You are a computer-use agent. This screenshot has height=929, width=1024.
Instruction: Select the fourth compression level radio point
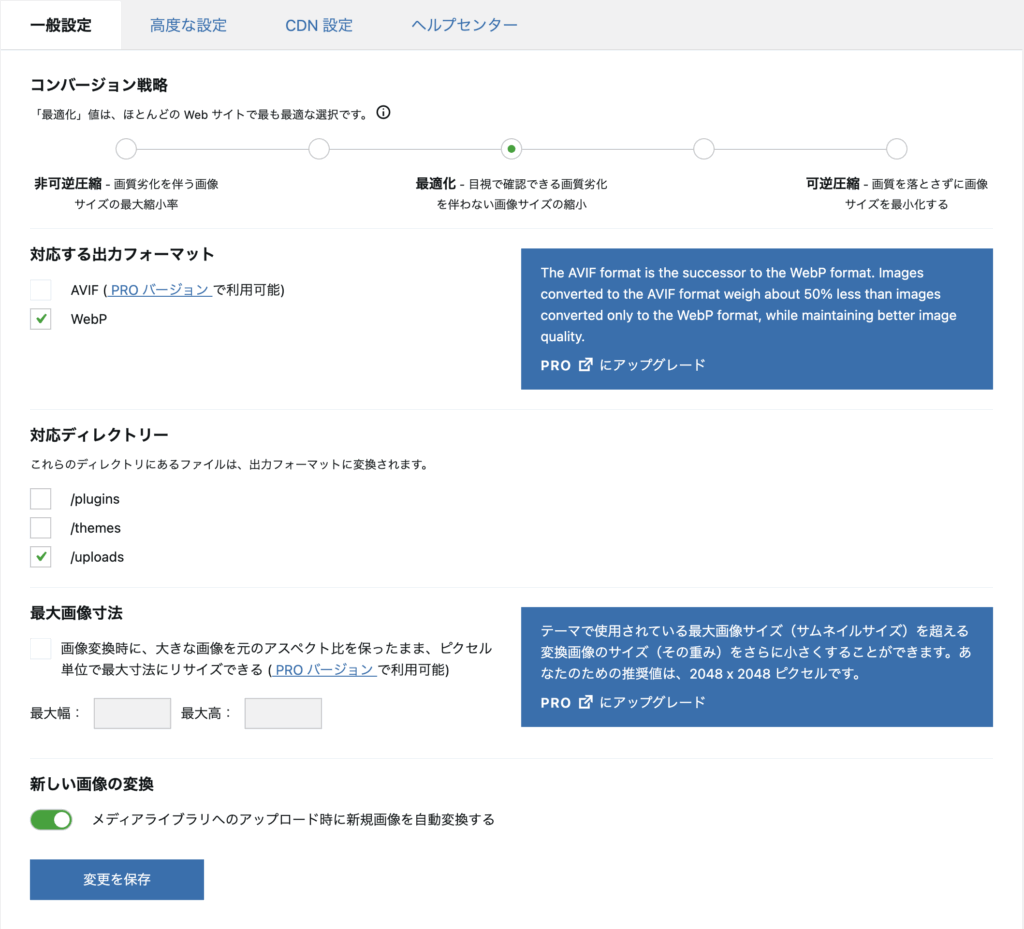click(703, 149)
